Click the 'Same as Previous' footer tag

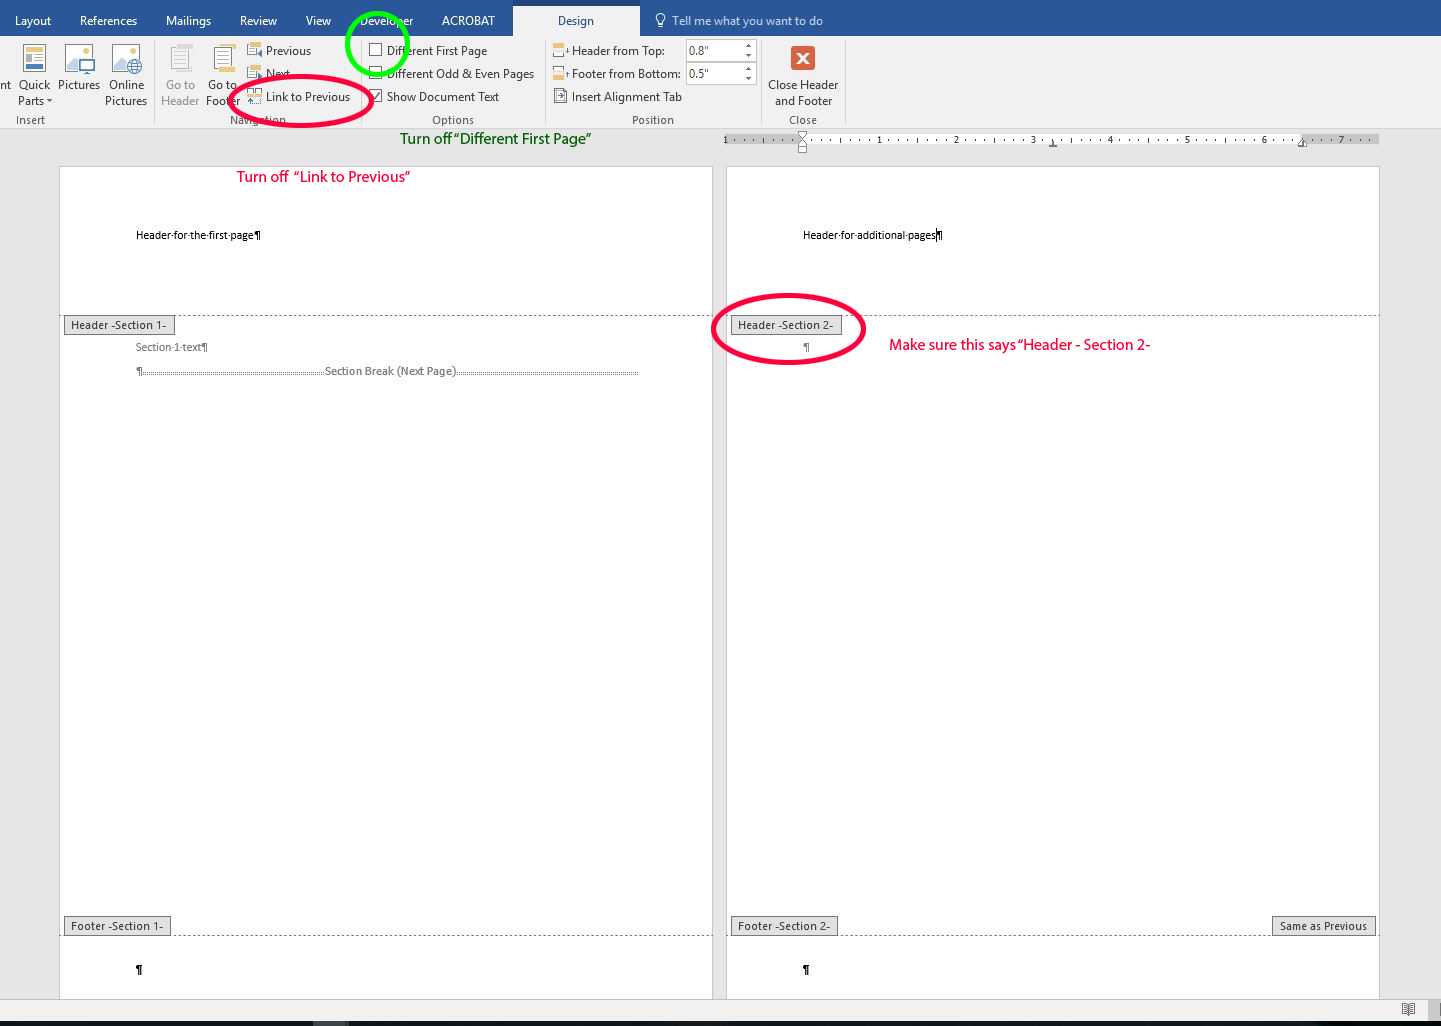(x=1323, y=926)
